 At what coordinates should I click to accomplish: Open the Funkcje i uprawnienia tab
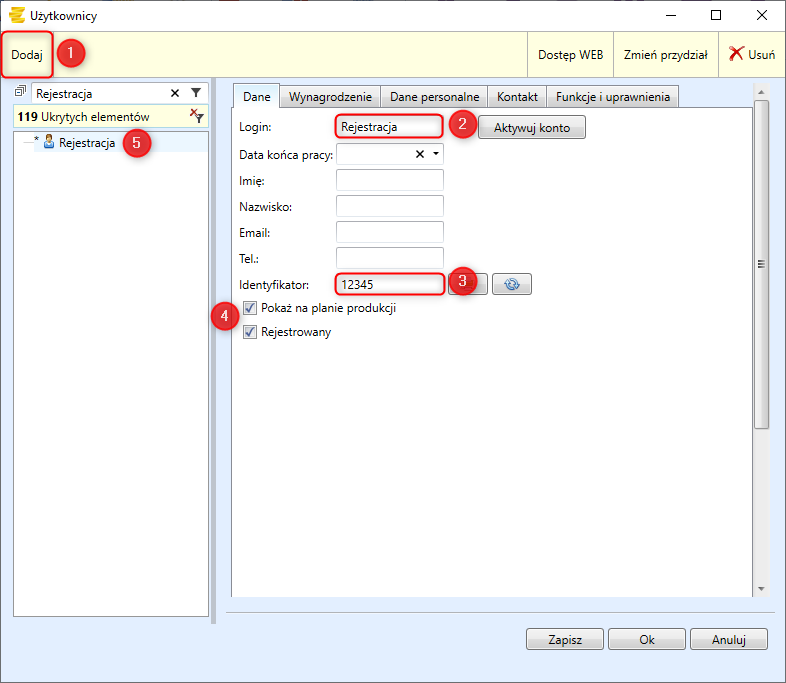pos(614,97)
